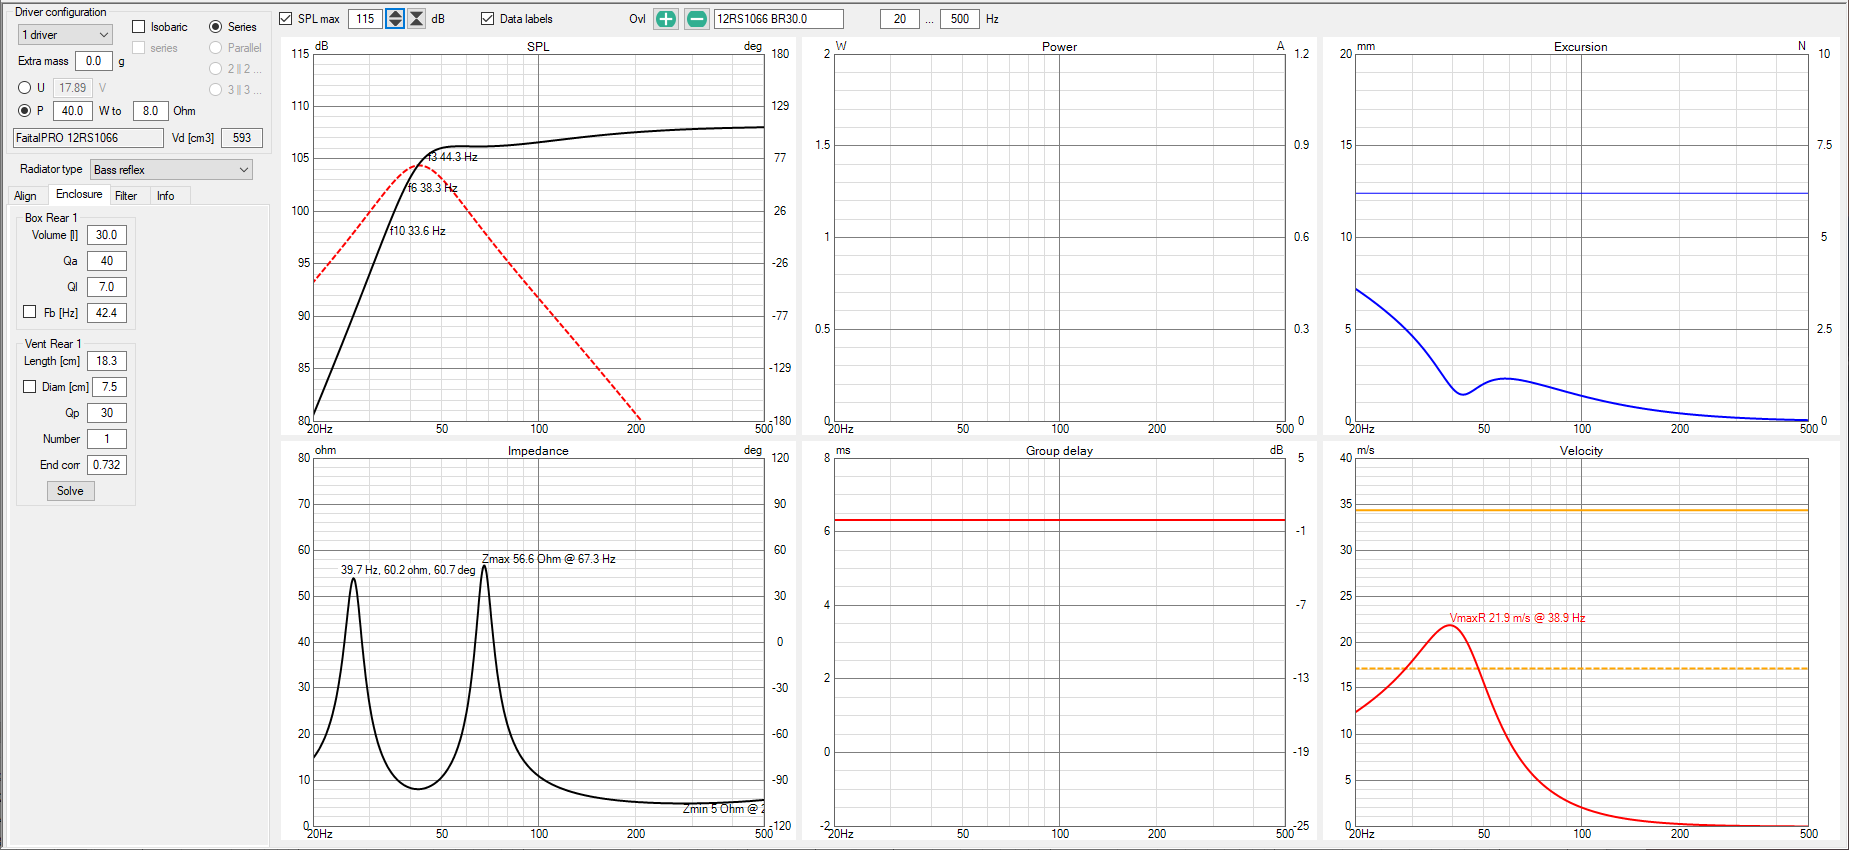Click the lower frequency limit 20 field
This screenshot has width=1849, height=850.
tap(900, 19)
